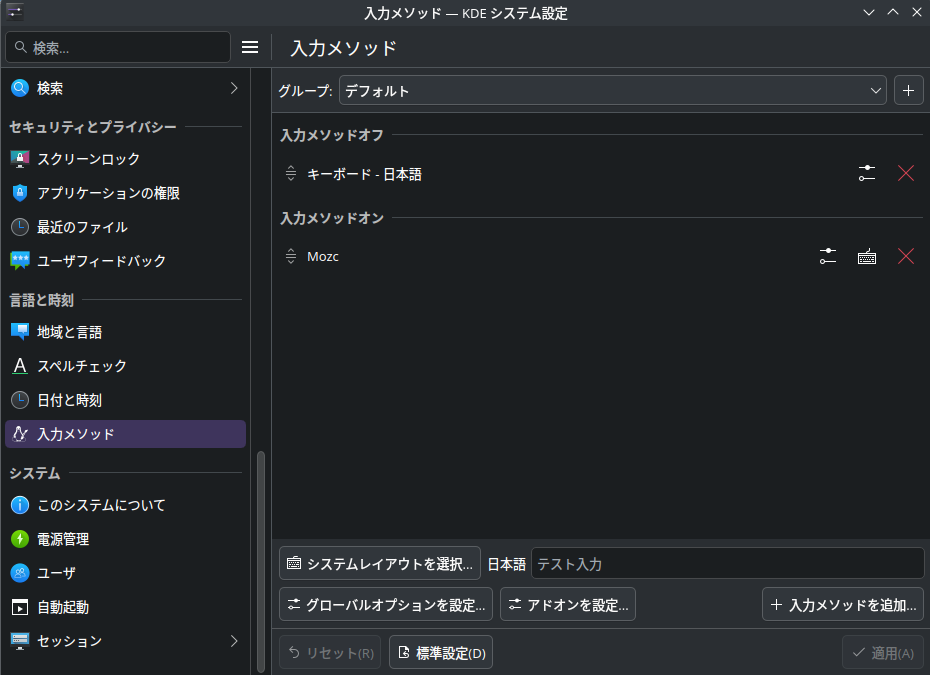The width and height of the screenshot is (930, 675).
Task: Click the ユーザフィードバック speech bubble icon
Action: tap(18, 261)
